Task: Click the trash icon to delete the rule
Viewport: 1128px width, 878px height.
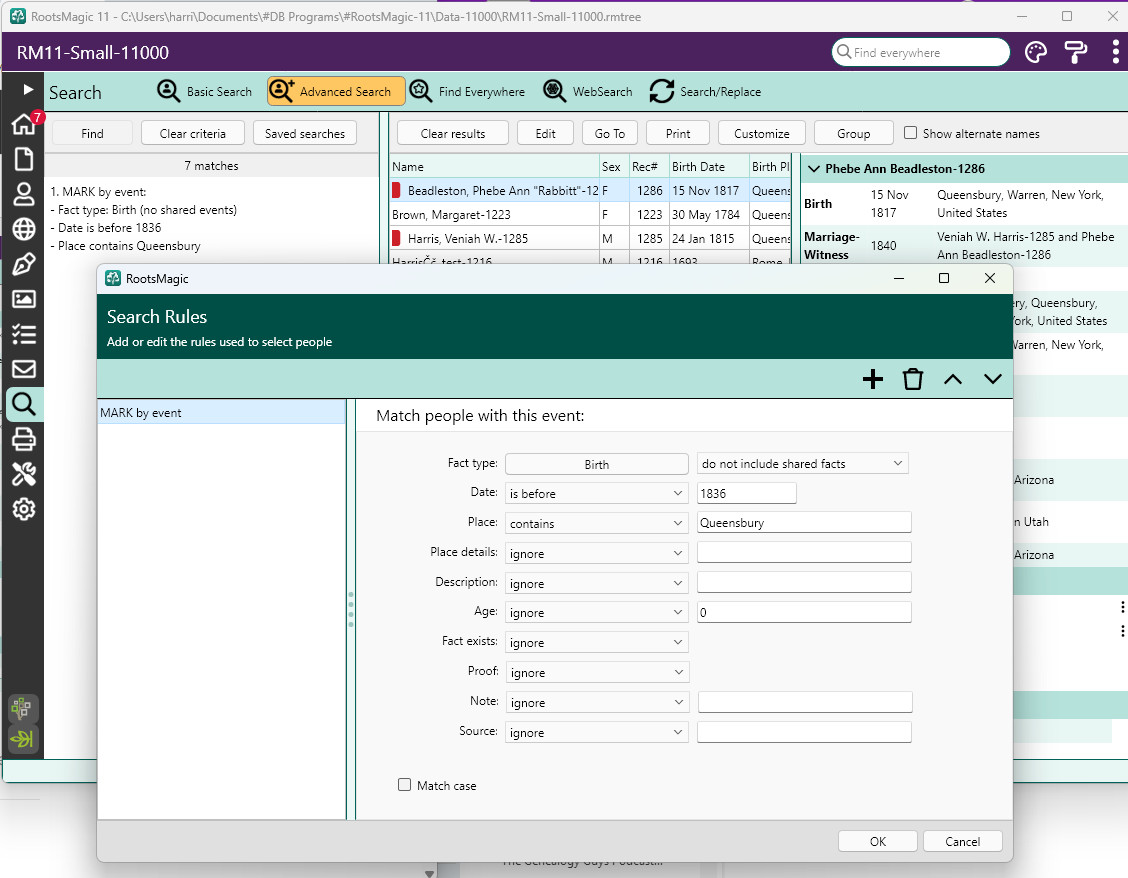Action: 913,379
